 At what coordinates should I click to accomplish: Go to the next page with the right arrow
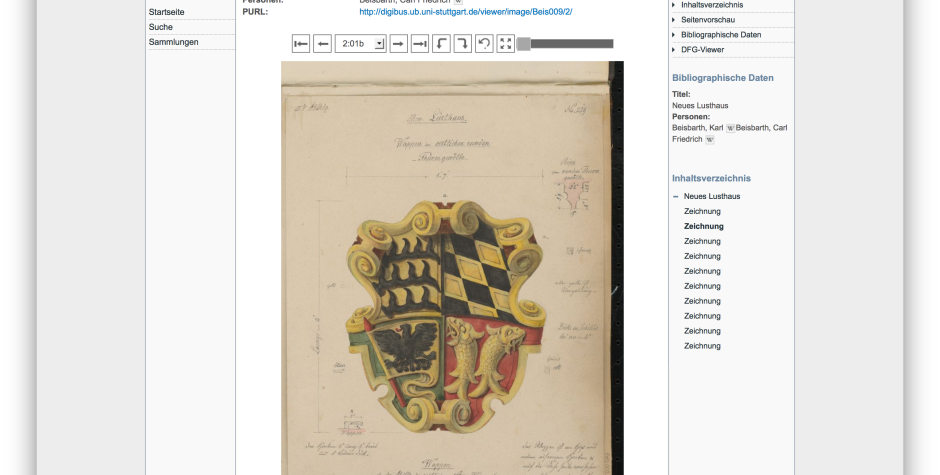coord(399,44)
